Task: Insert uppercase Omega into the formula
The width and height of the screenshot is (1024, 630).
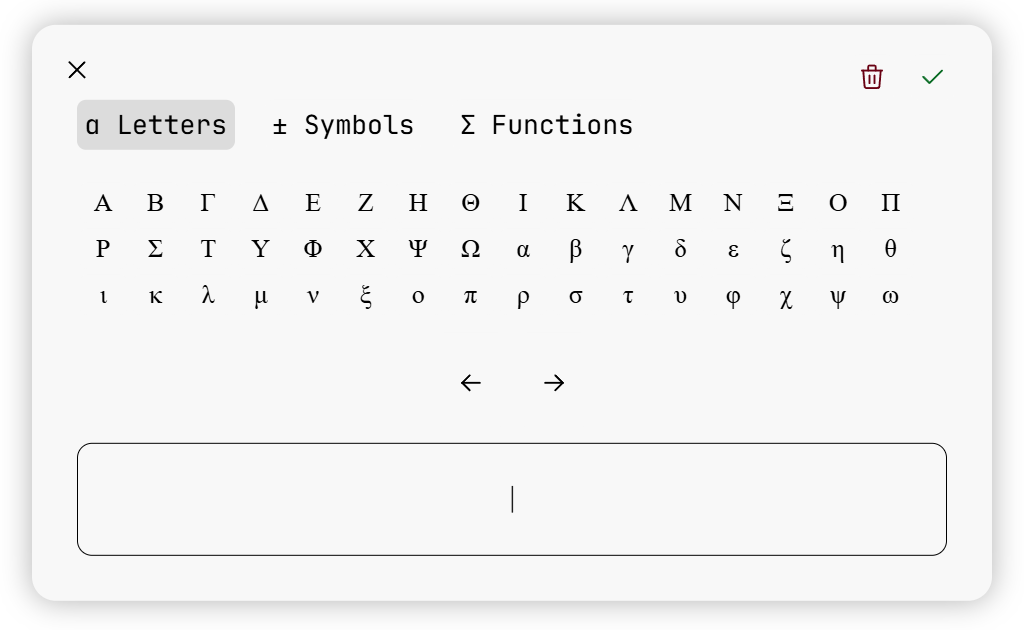Action: [x=470, y=250]
